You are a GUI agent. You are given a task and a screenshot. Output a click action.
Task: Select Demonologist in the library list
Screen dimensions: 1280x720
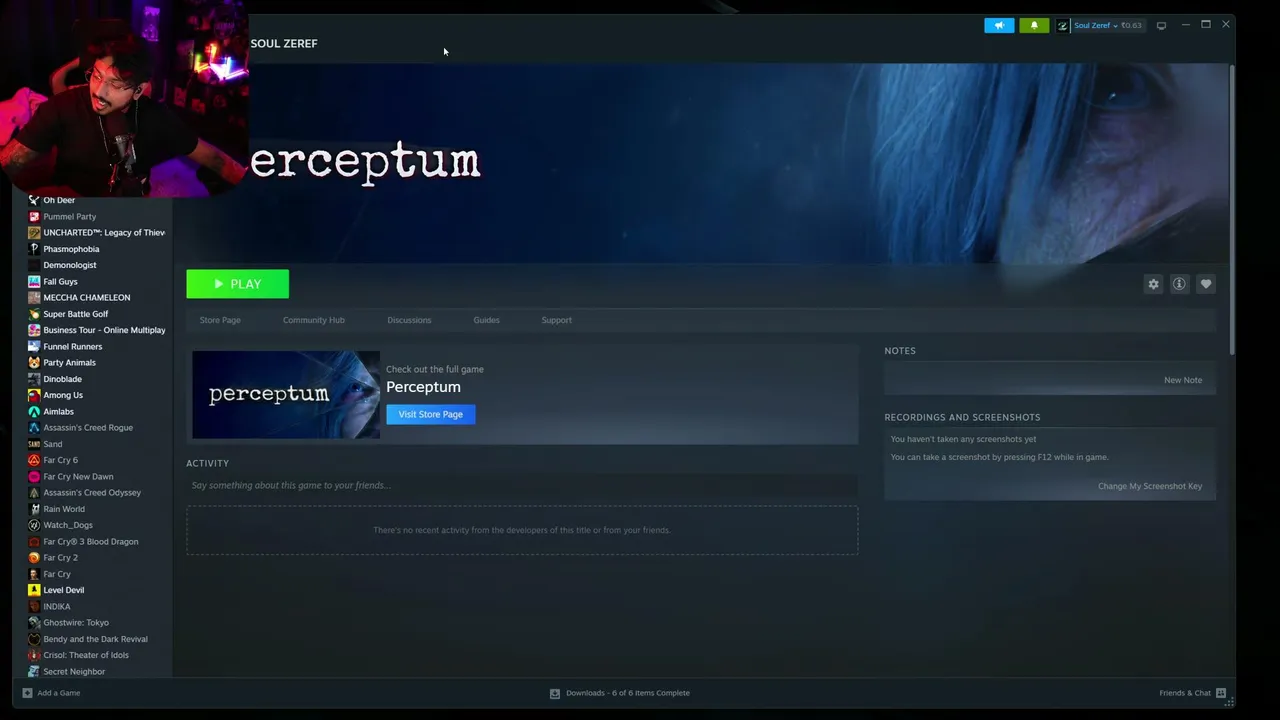(70, 265)
